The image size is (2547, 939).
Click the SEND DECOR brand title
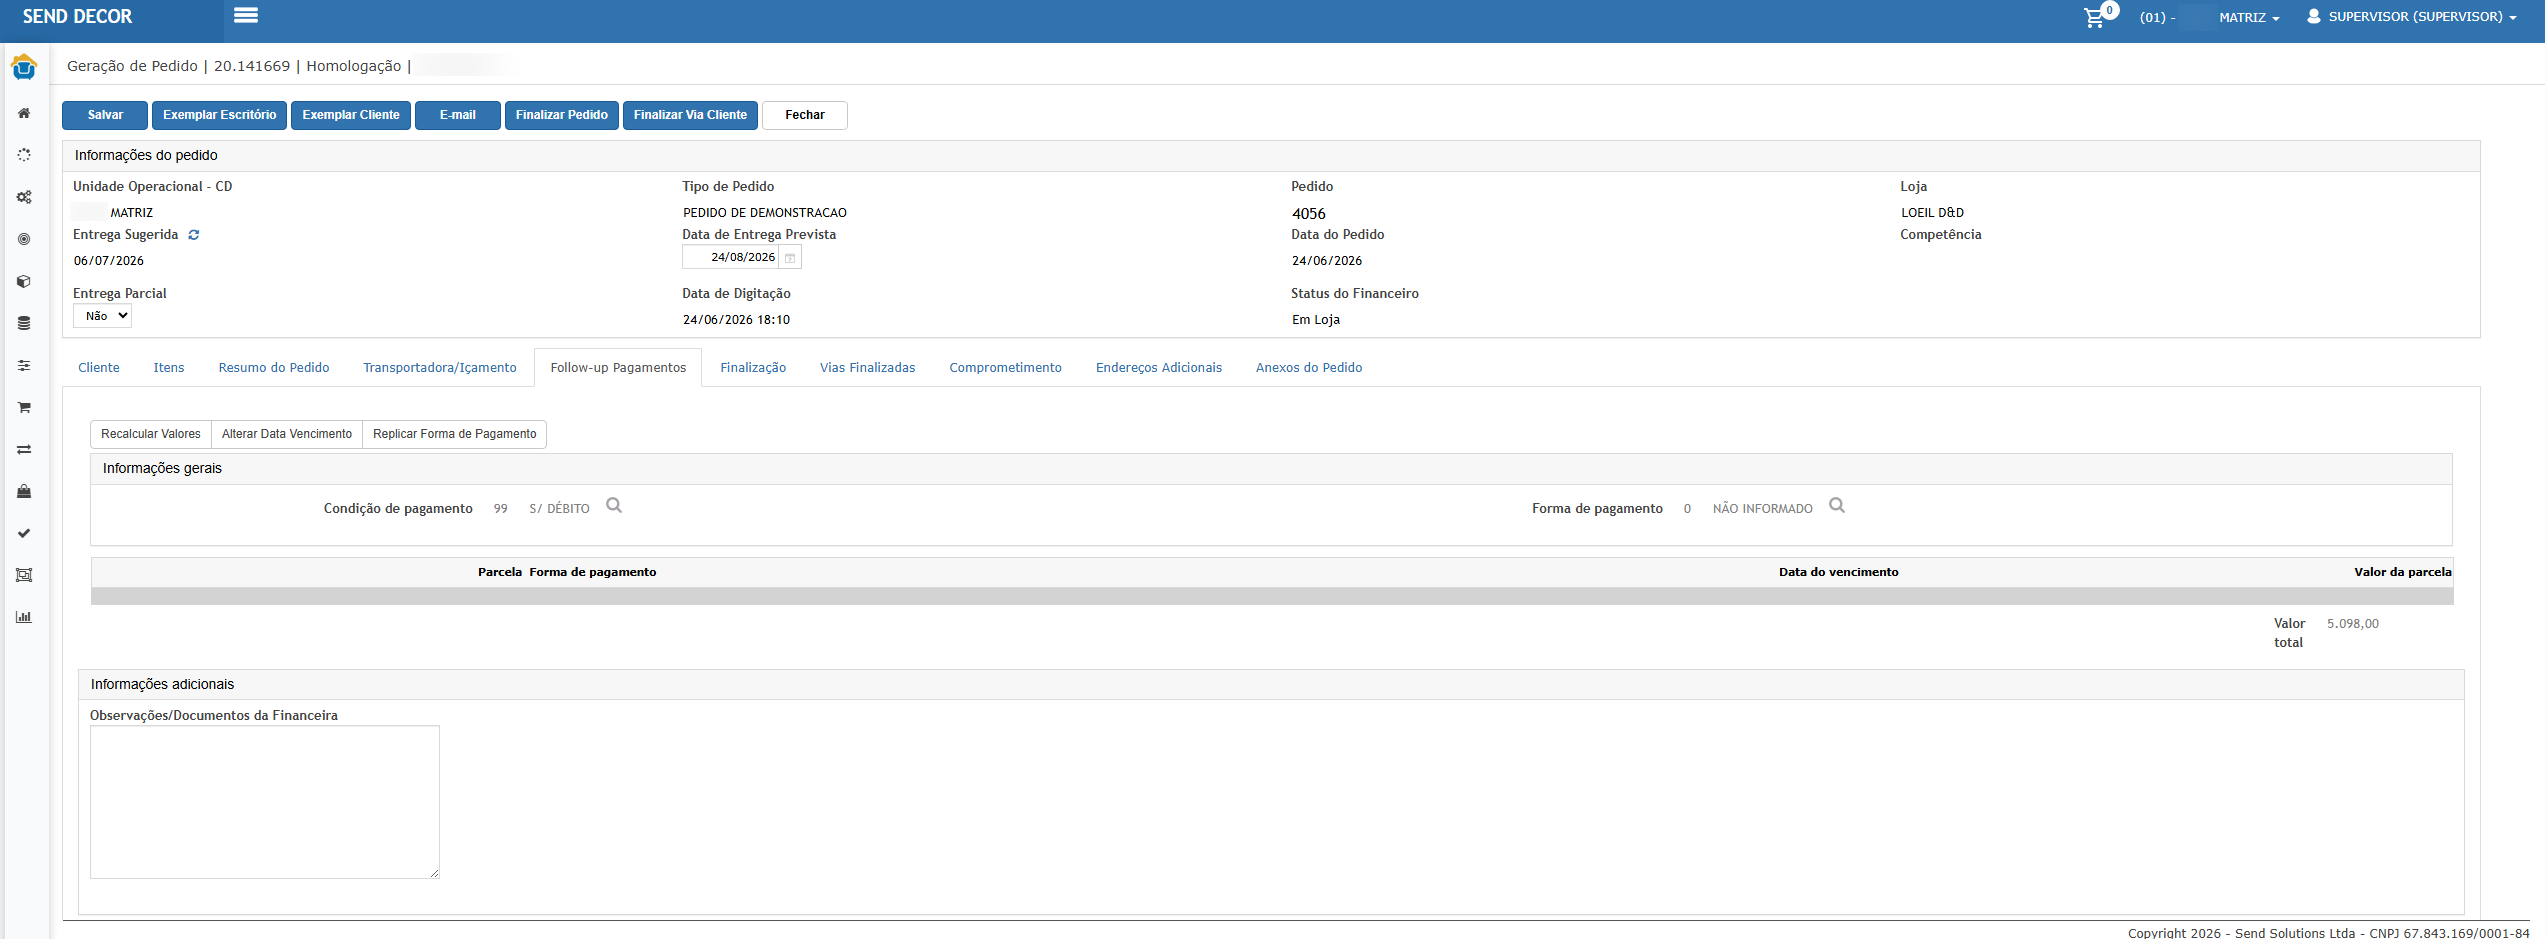78,17
